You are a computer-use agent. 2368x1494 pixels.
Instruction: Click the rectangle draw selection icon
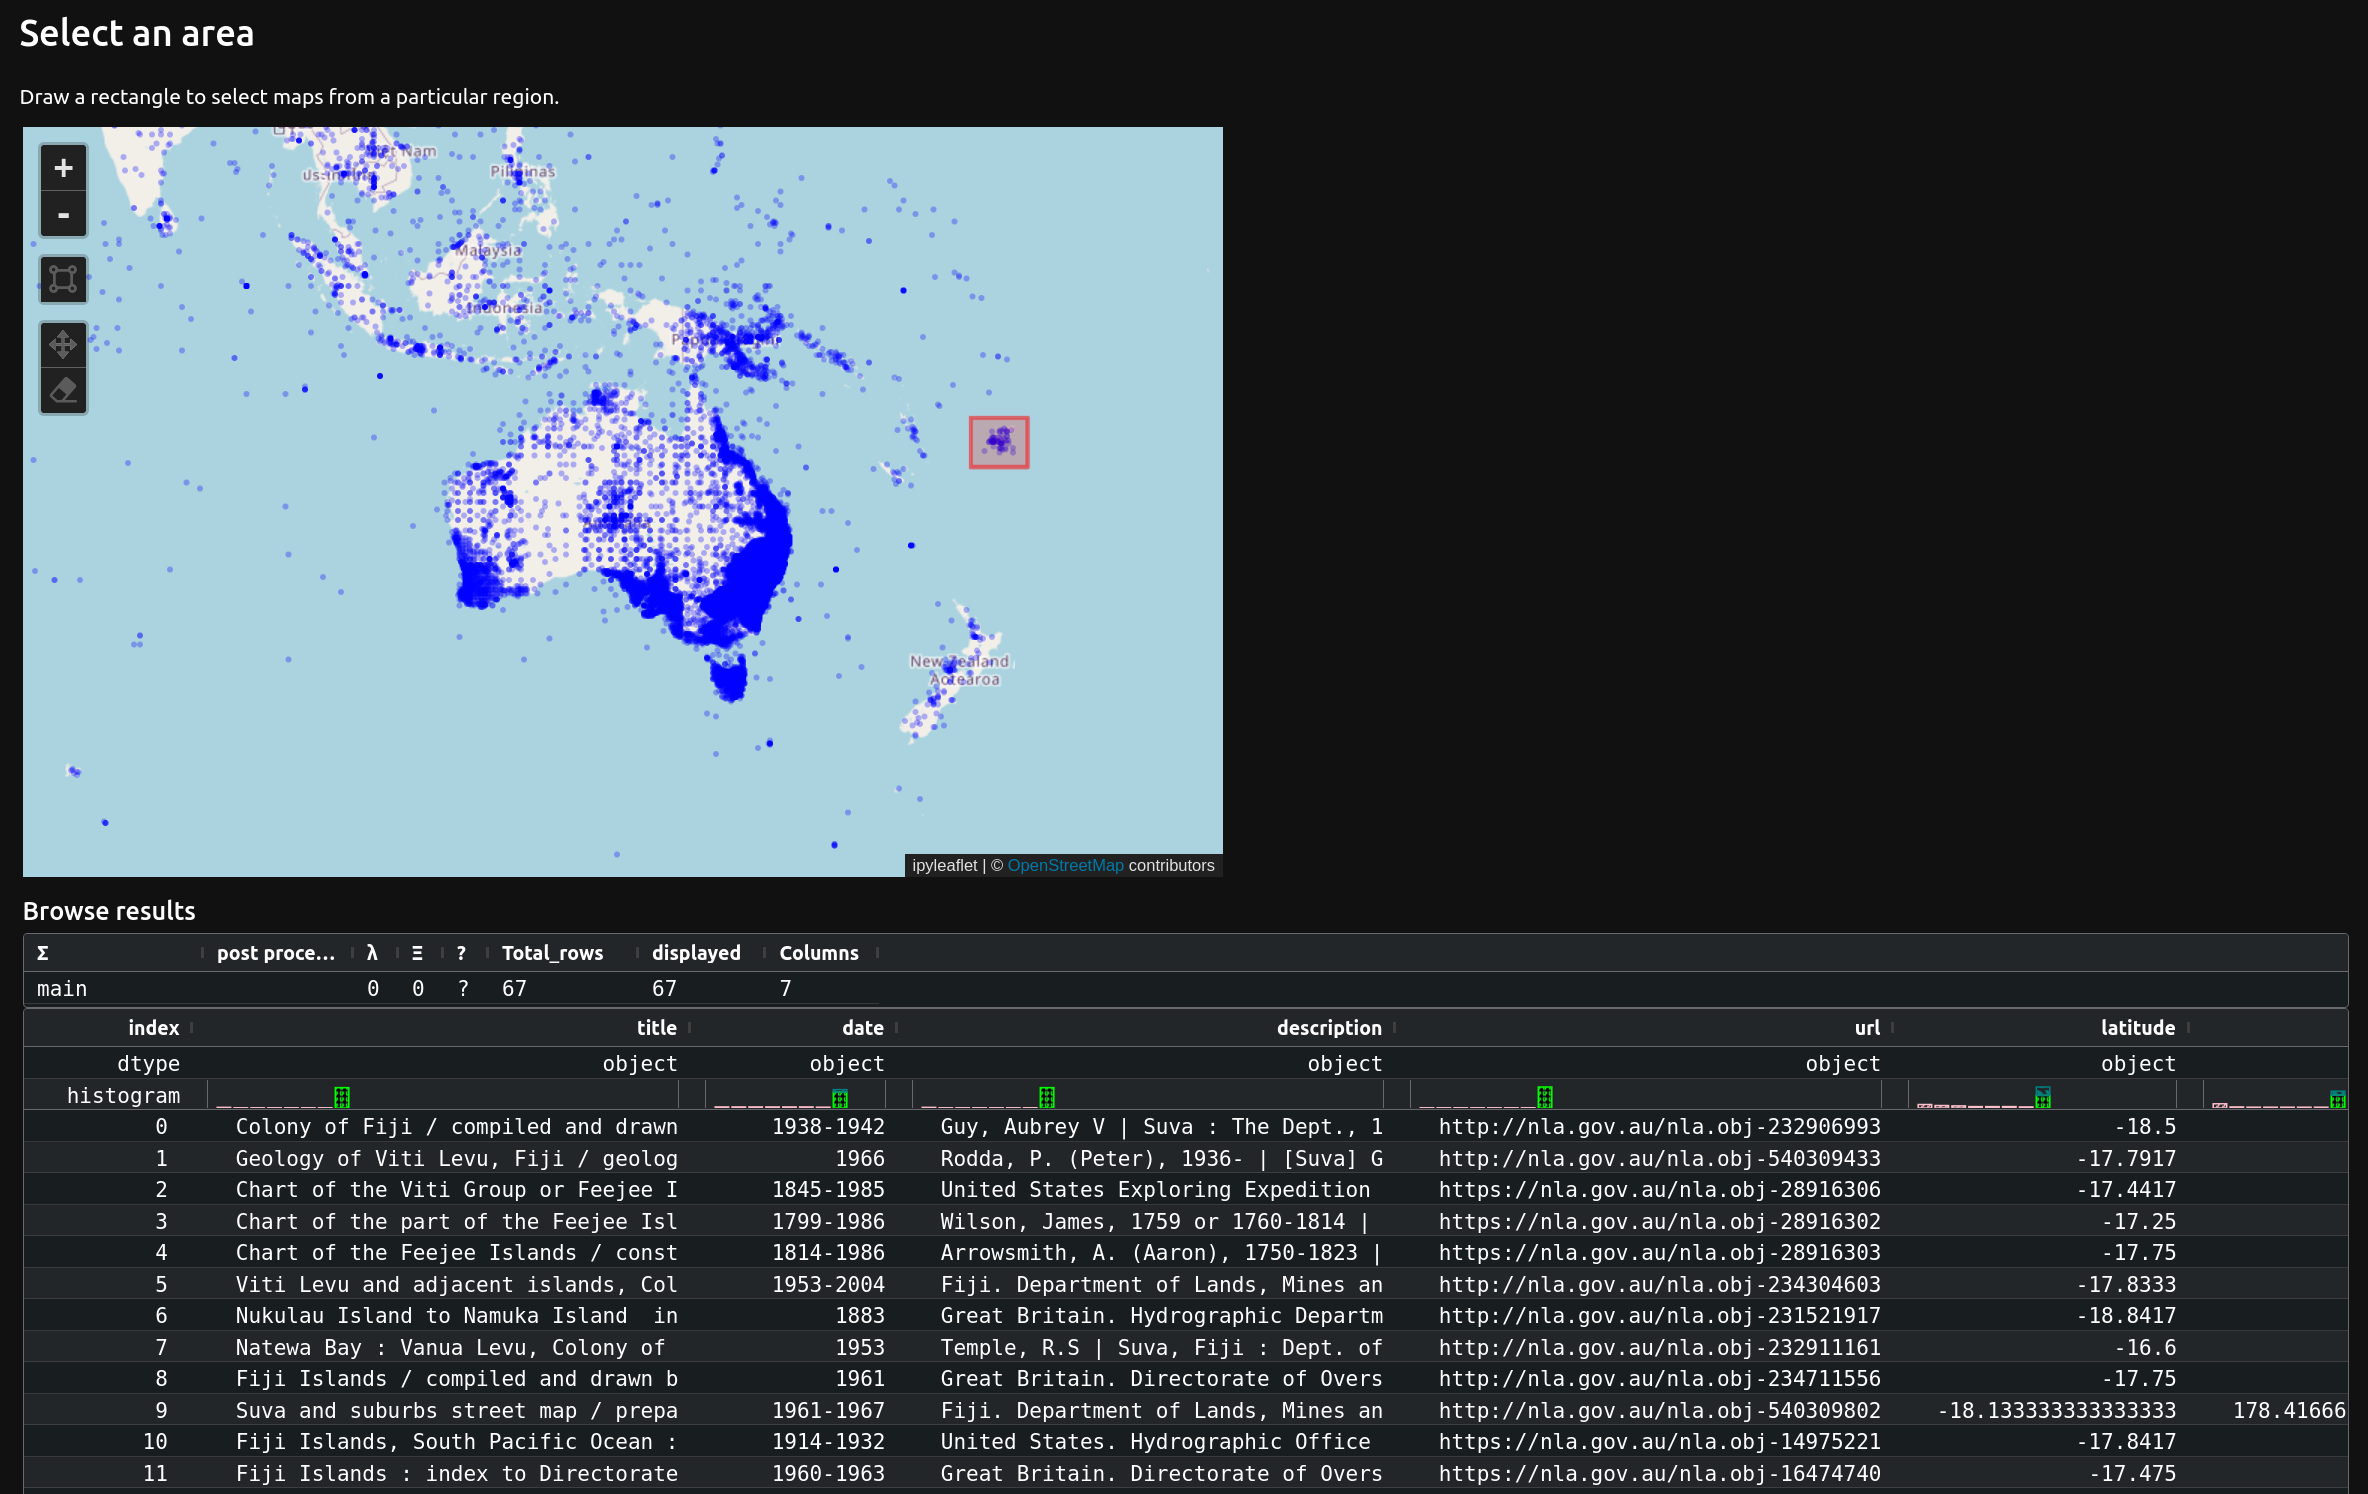tap(62, 279)
